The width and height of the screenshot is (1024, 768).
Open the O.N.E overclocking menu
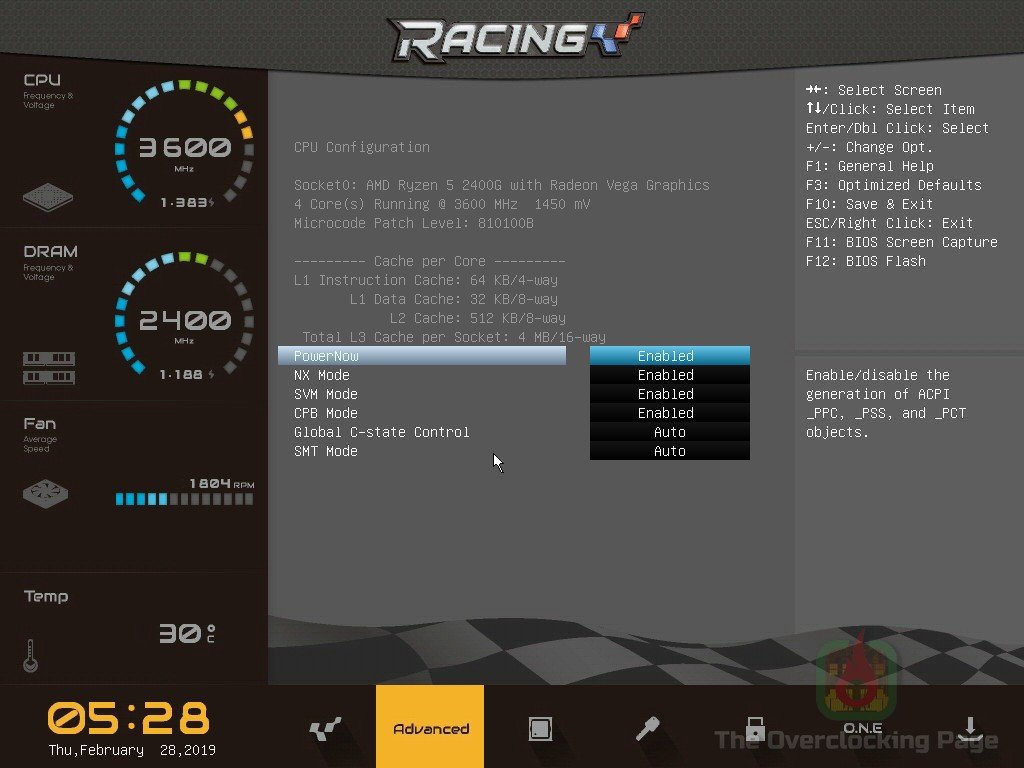(862, 727)
